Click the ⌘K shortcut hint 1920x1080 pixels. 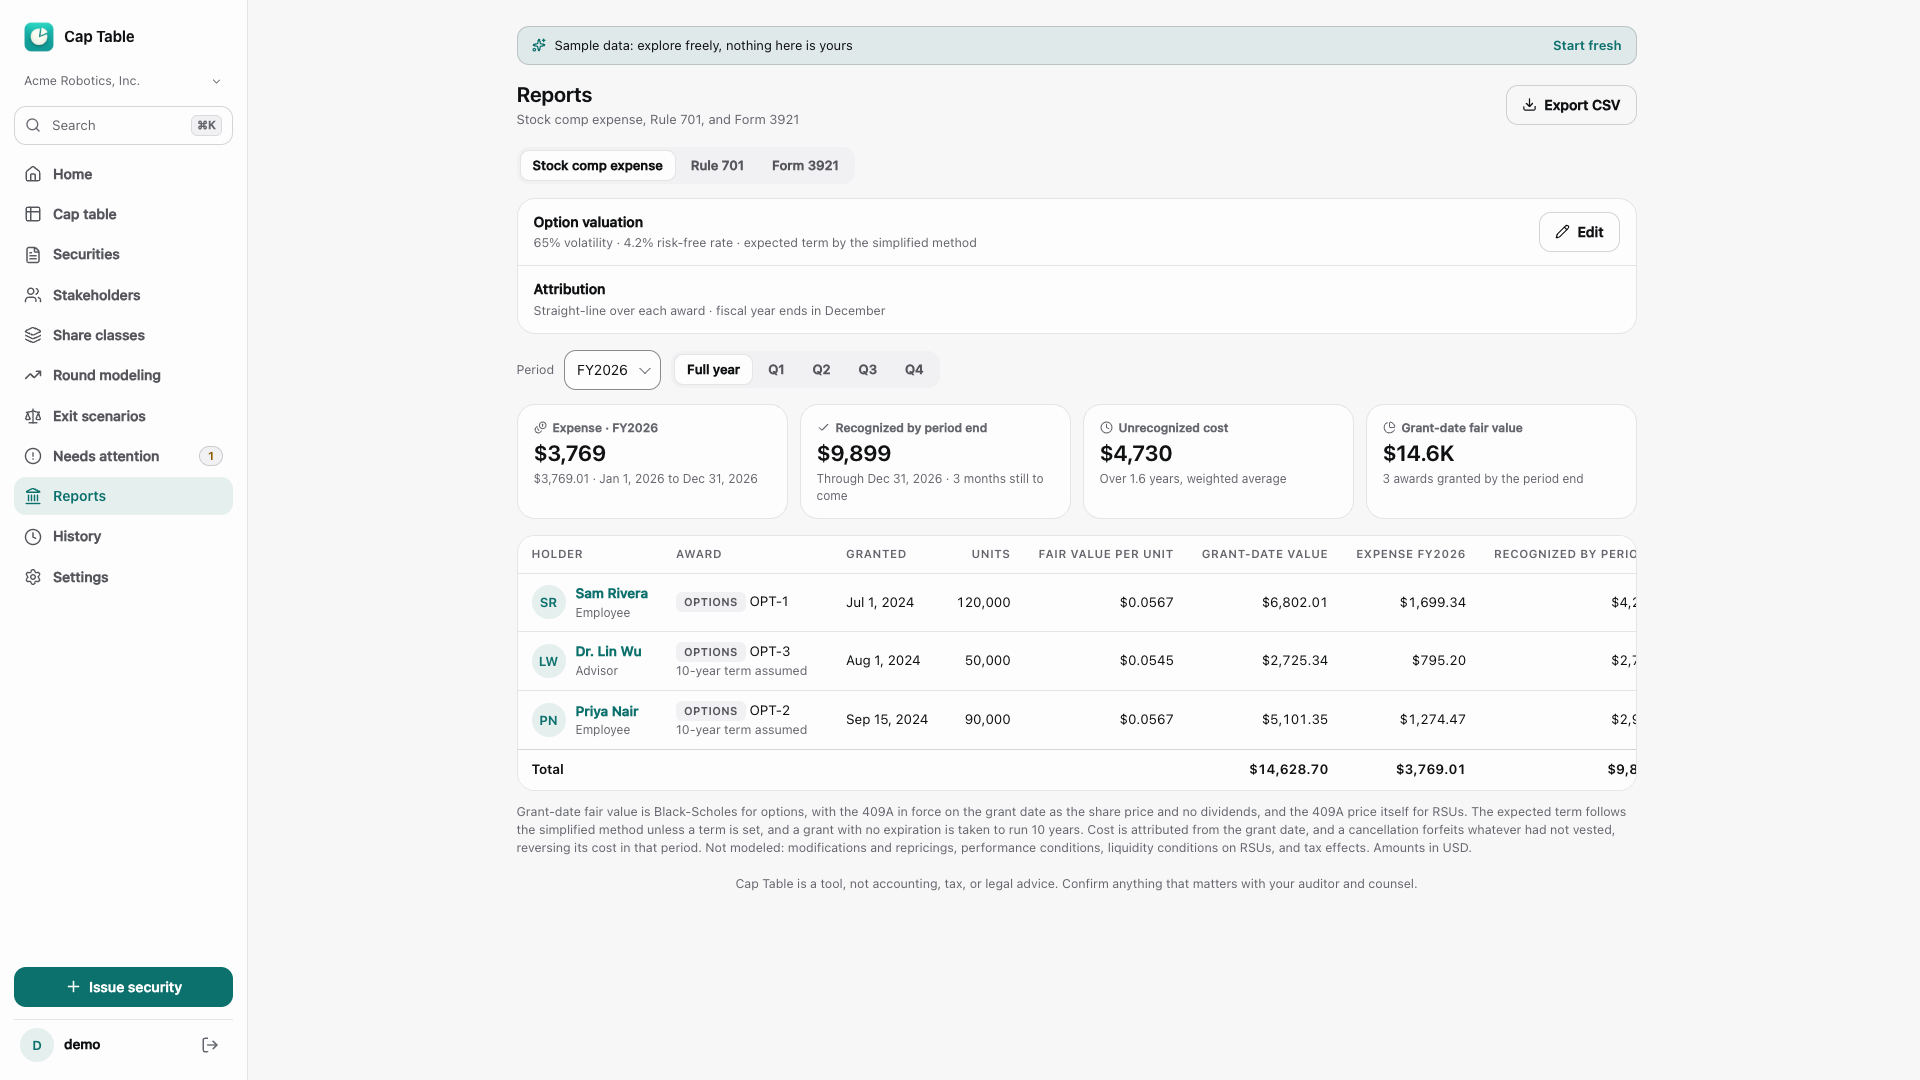206,126
